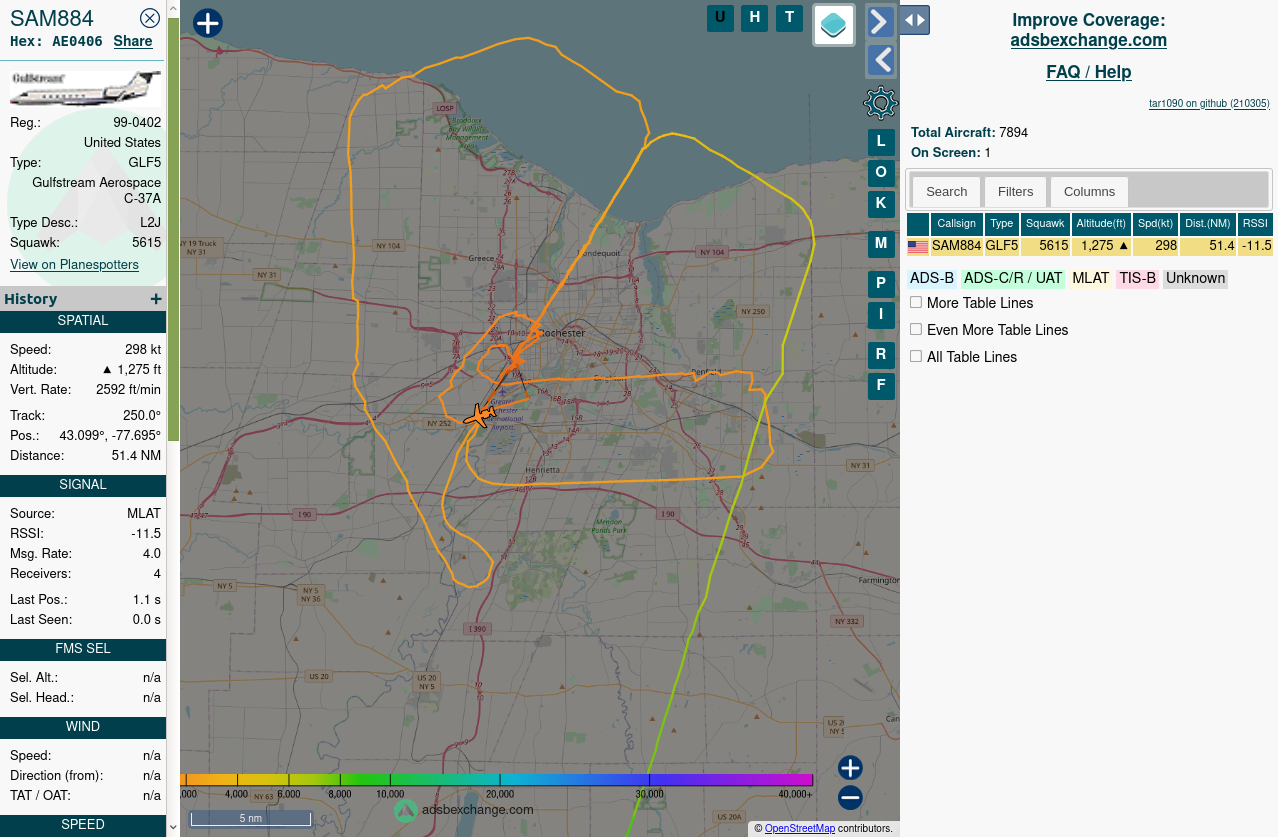The width and height of the screenshot is (1278, 837).
Task: Toggle the L map button
Action: (x=881, y=142)
